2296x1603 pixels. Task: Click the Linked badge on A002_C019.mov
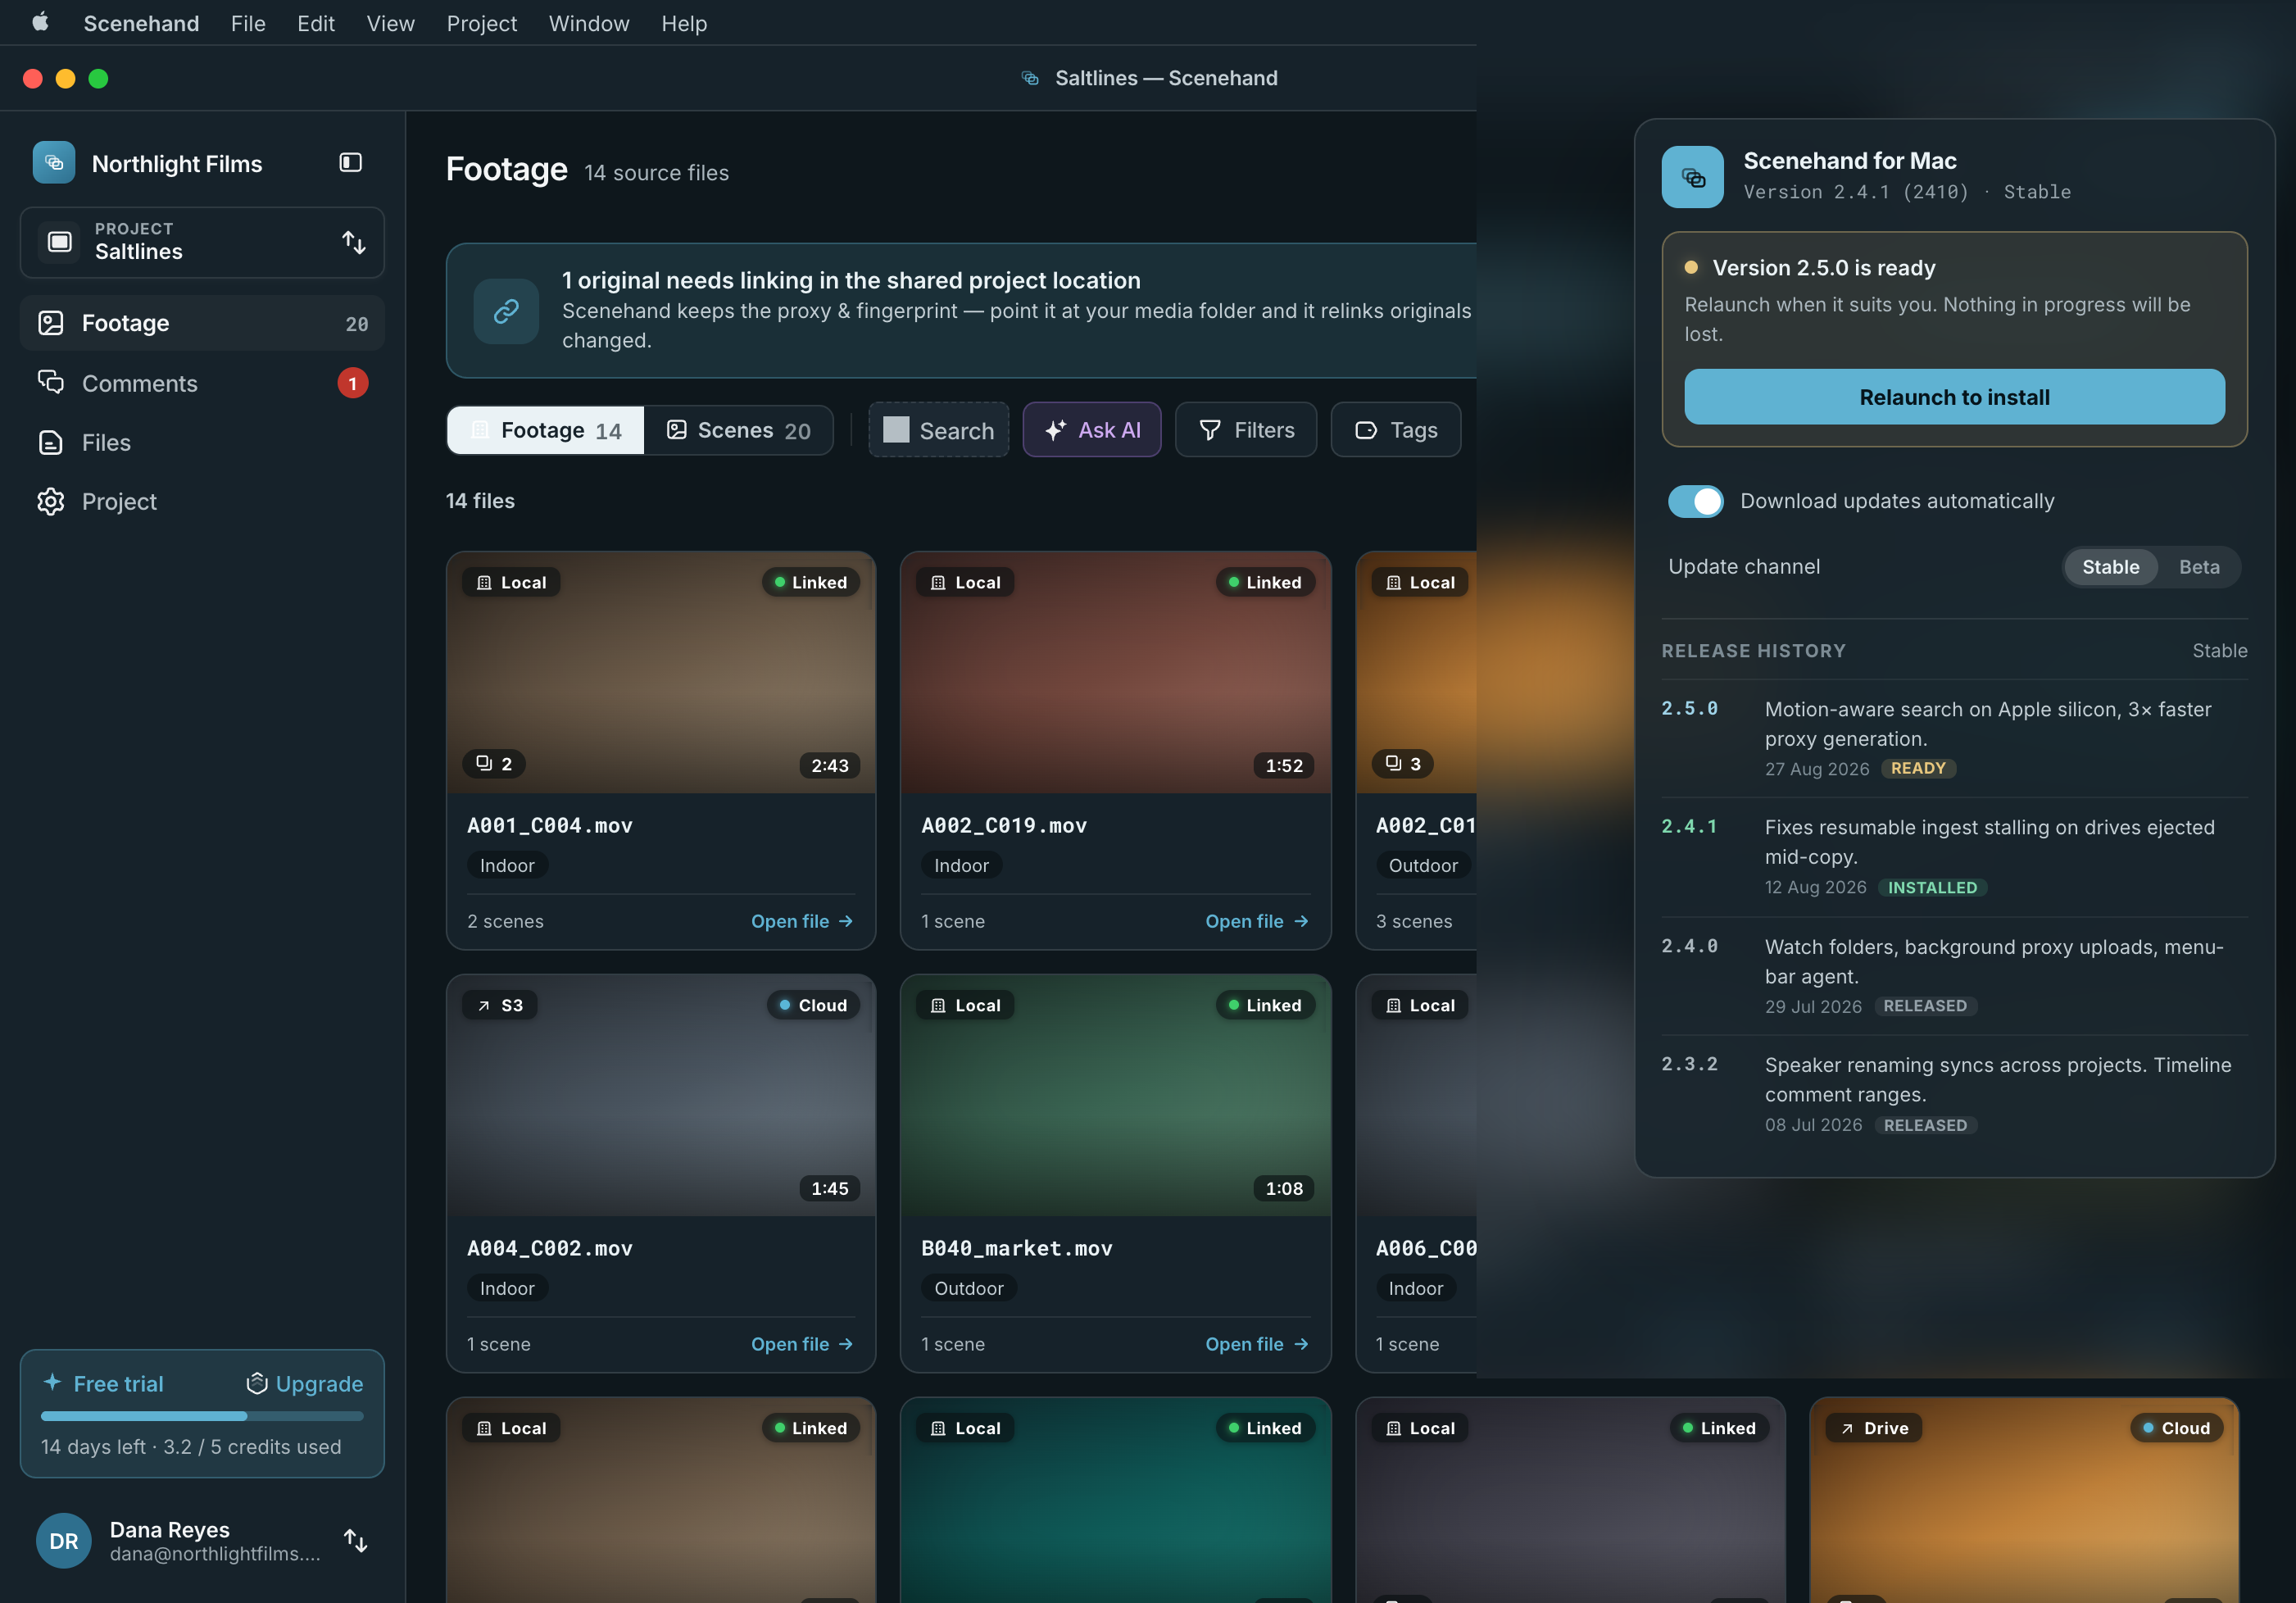1265,582
